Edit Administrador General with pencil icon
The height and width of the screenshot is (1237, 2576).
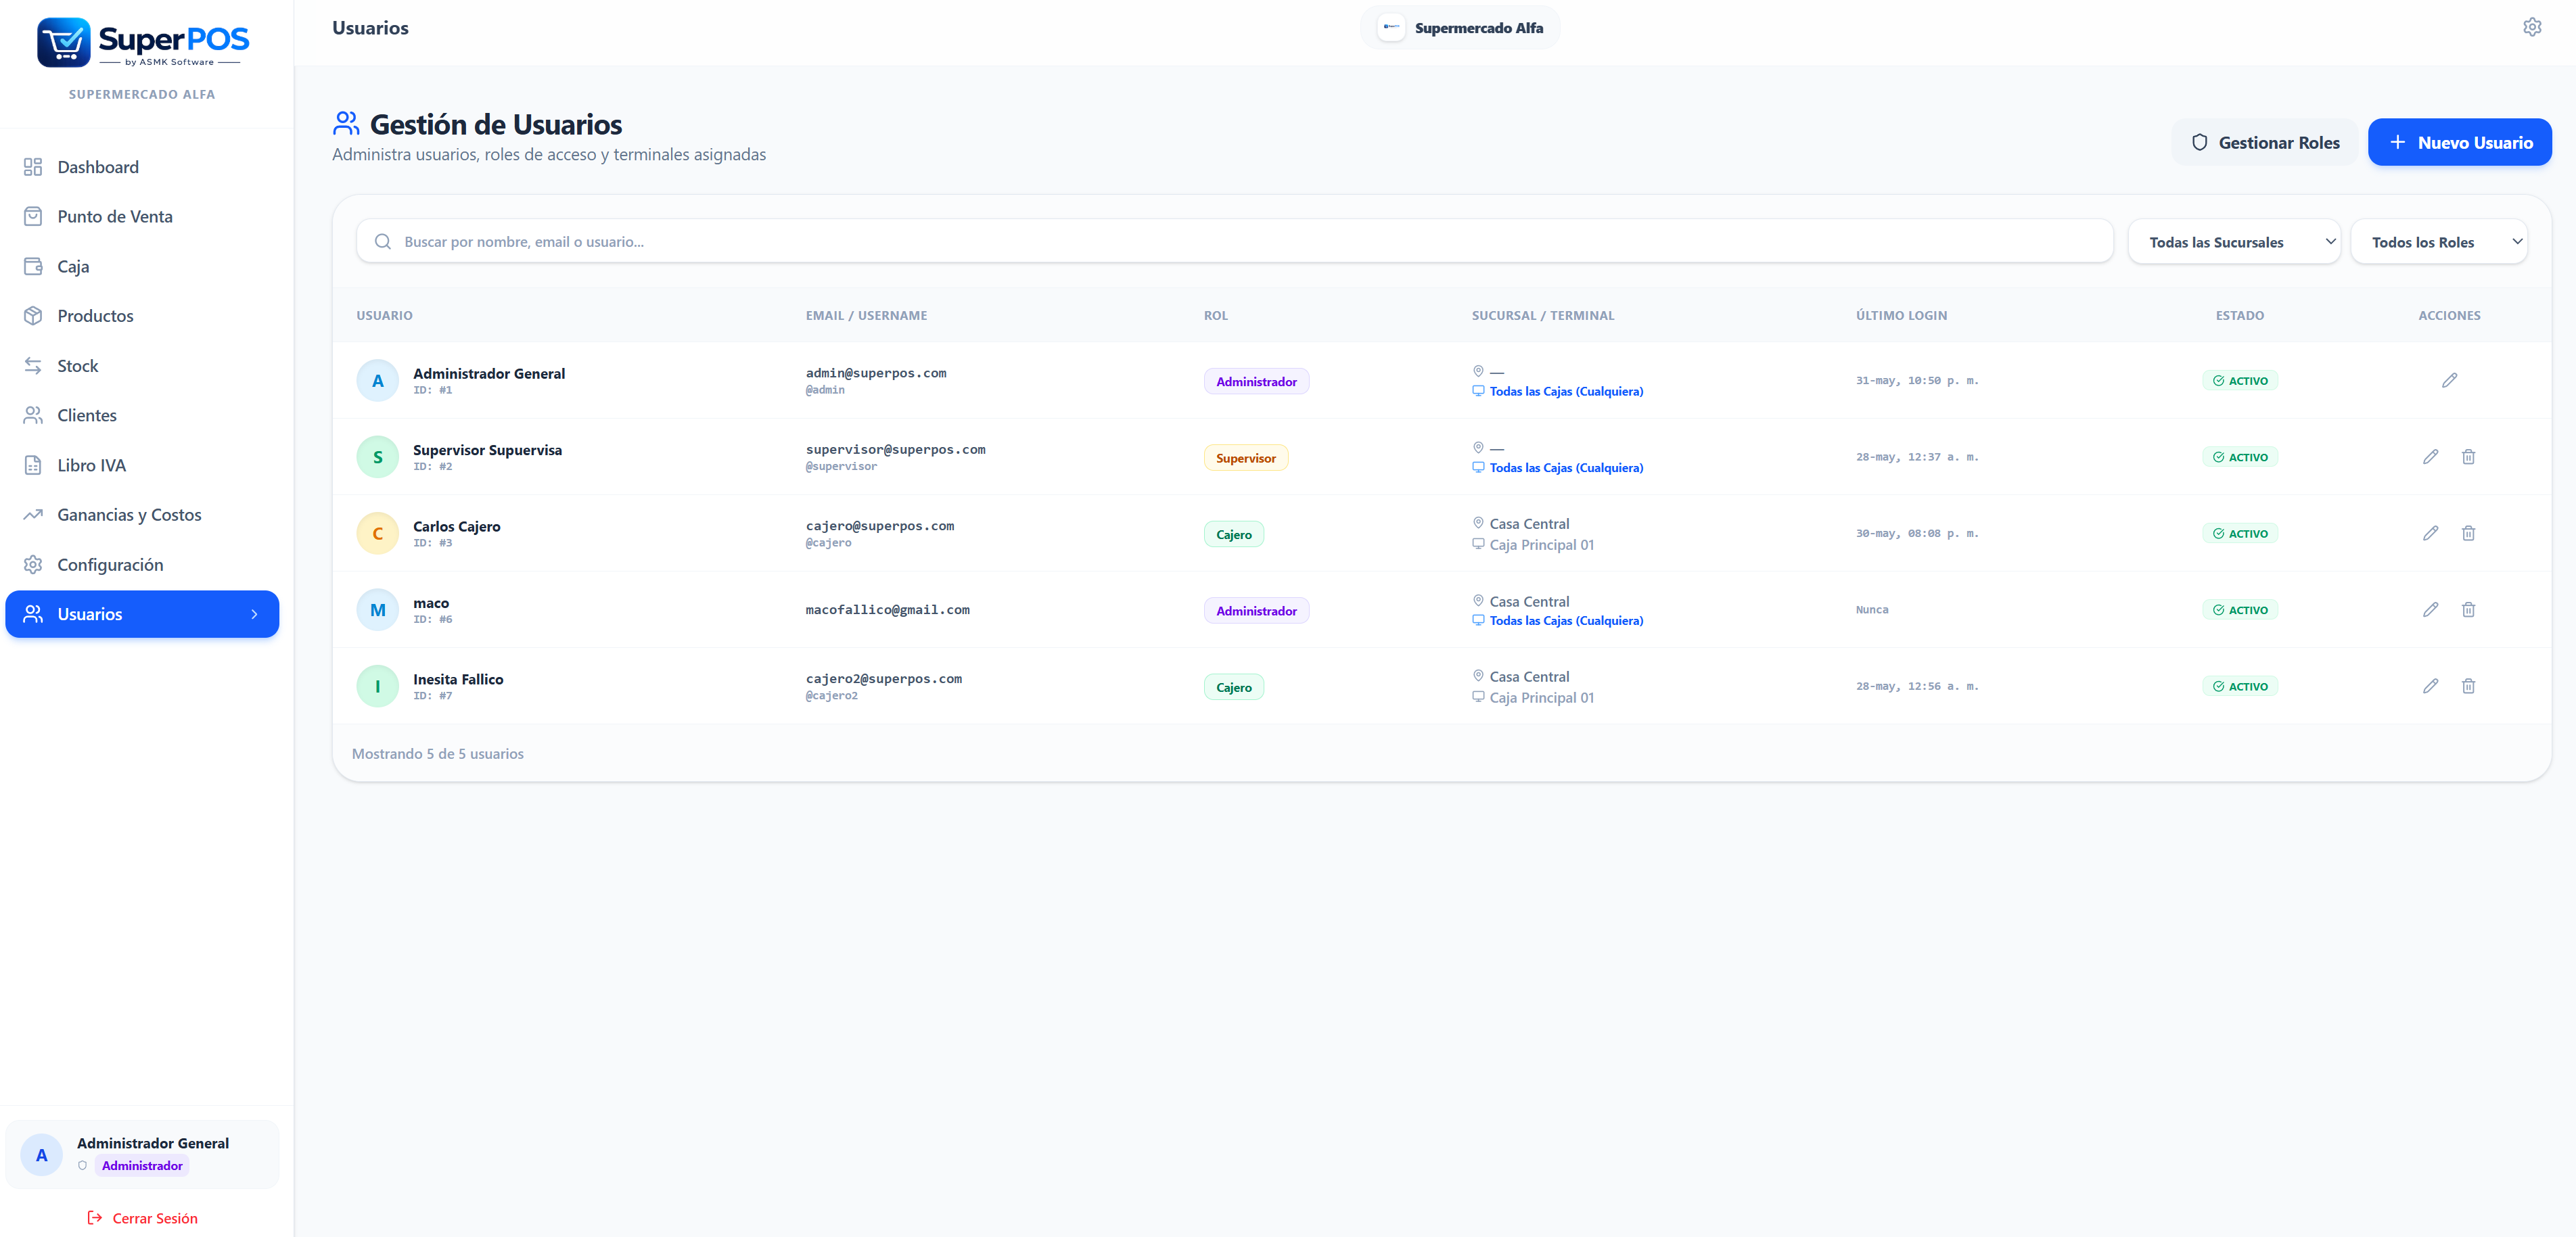[x=2449, y=380]
